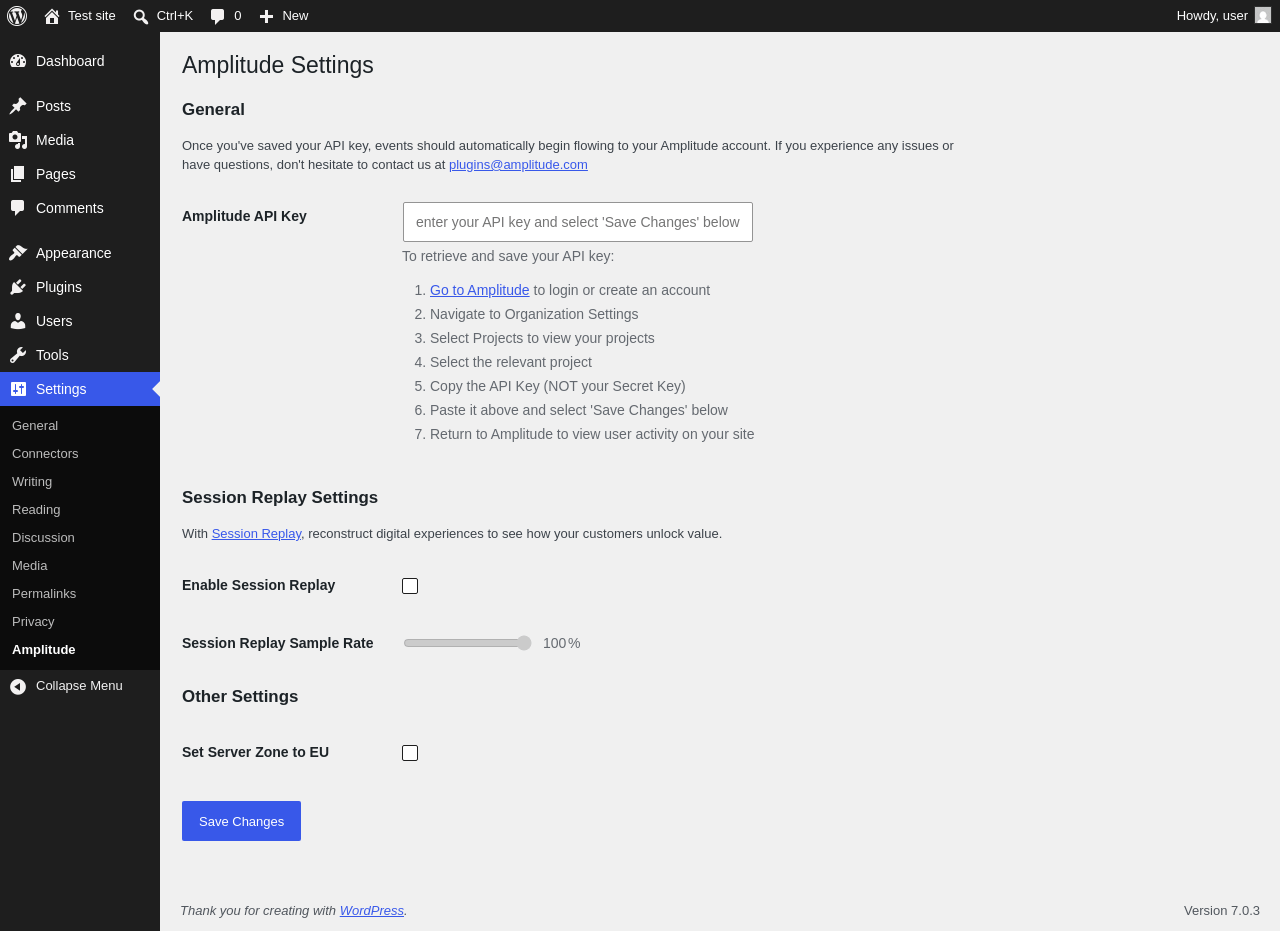
Task: Select the Users menu item
Action: [x=80, y=321]
